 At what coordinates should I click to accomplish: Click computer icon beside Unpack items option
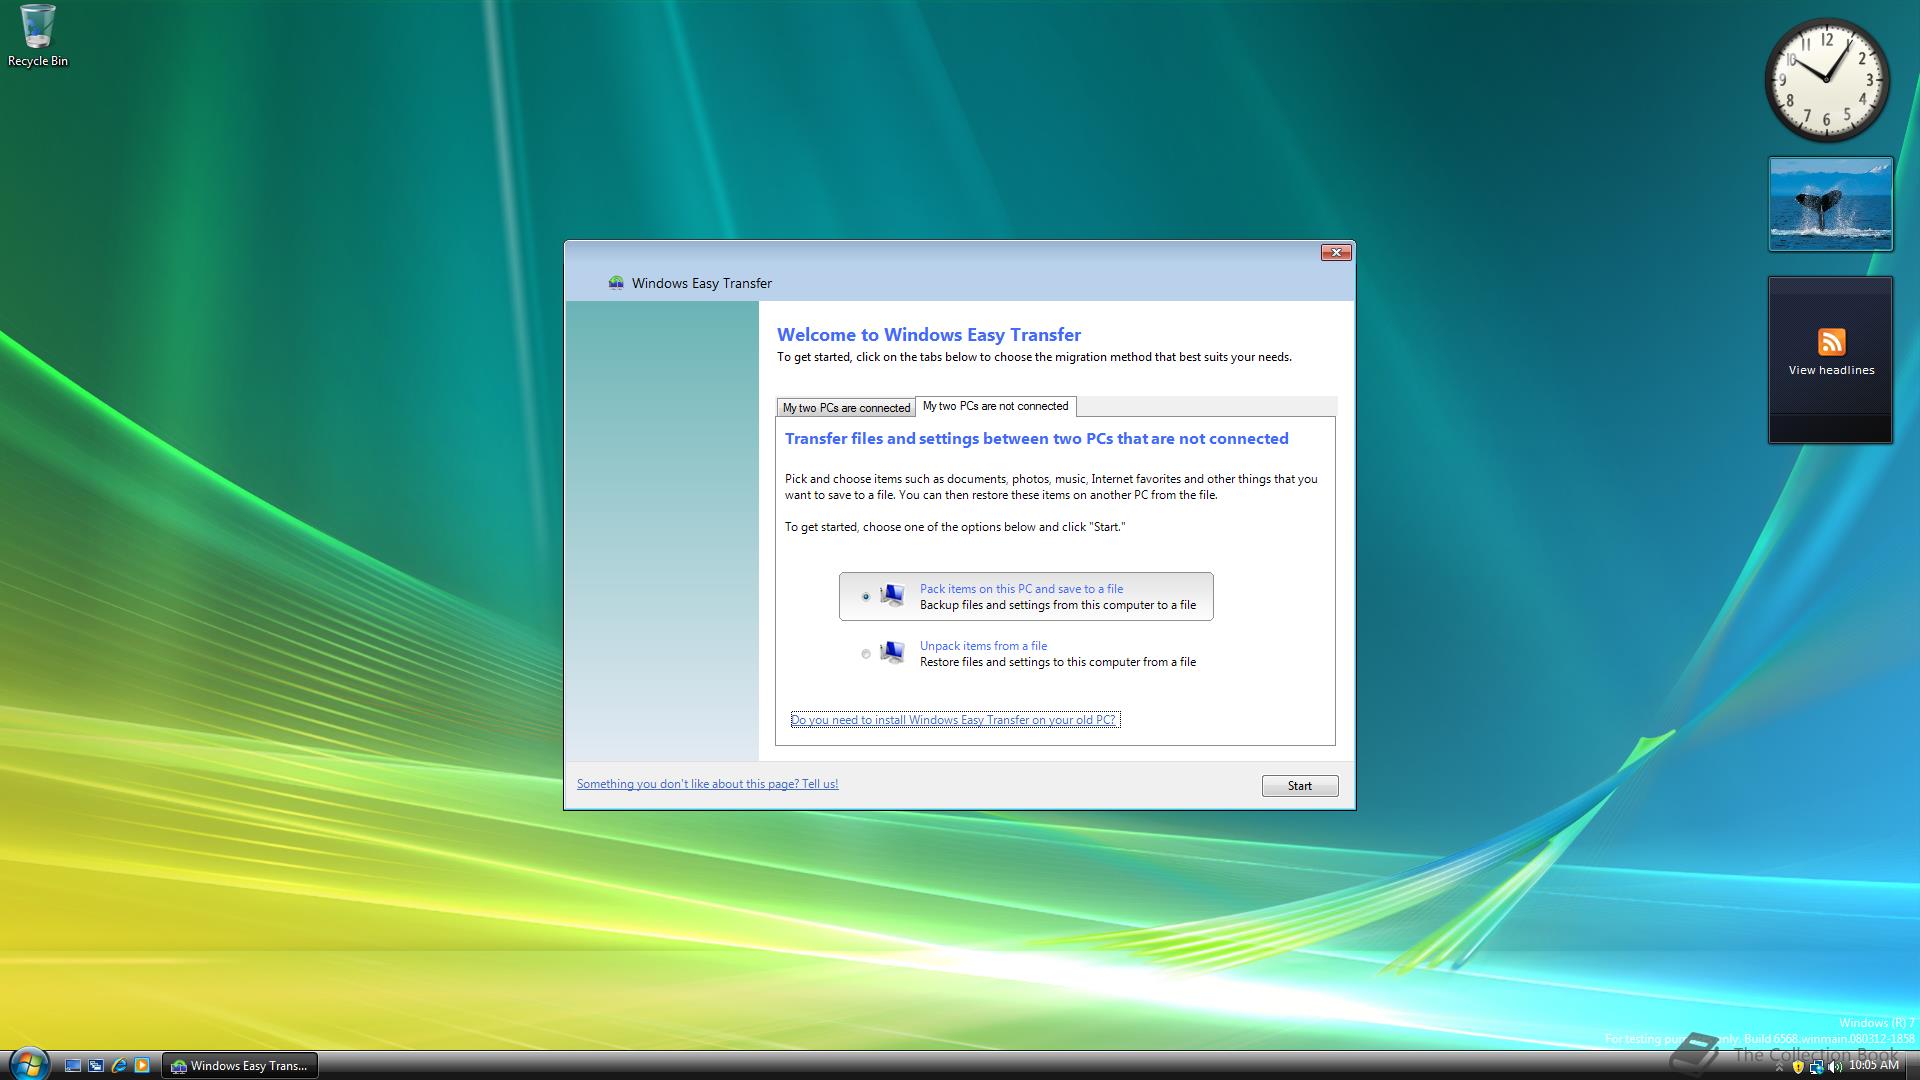click(892, 653)
